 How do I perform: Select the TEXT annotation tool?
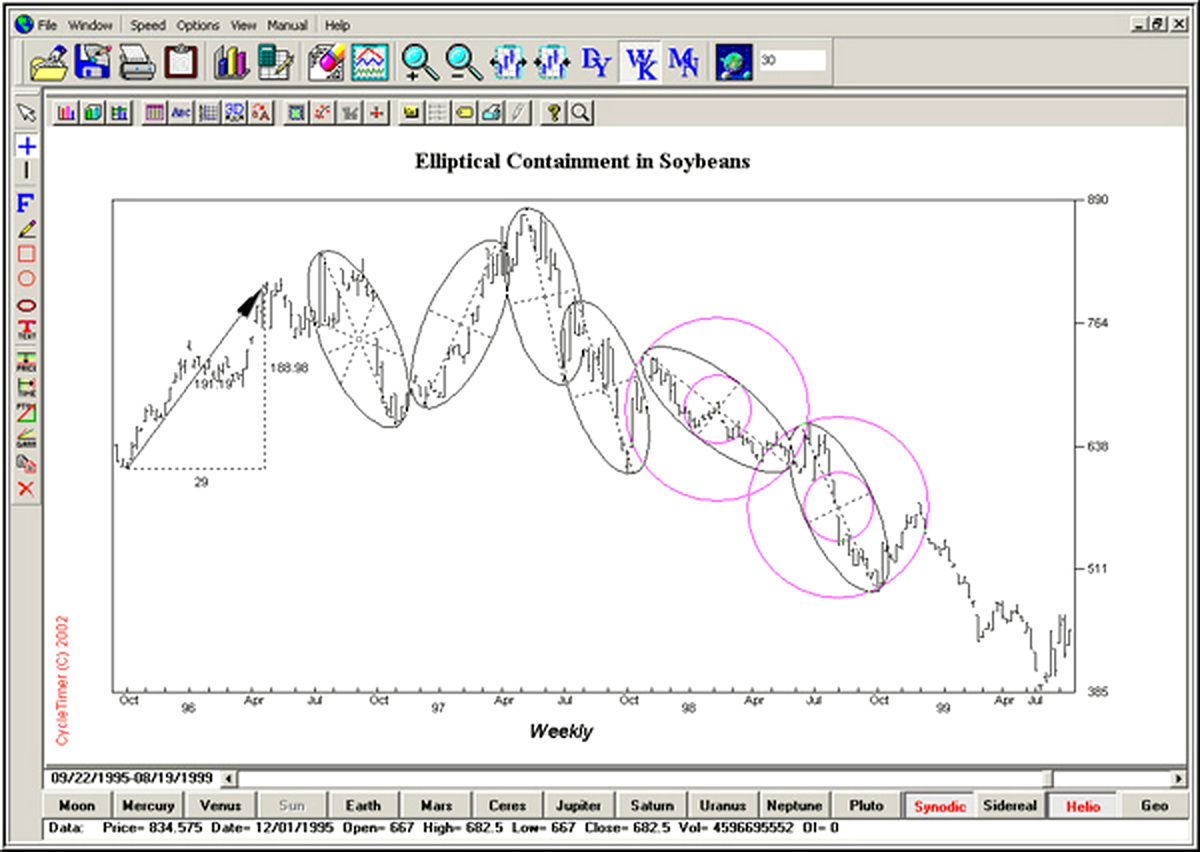[27, 330]
